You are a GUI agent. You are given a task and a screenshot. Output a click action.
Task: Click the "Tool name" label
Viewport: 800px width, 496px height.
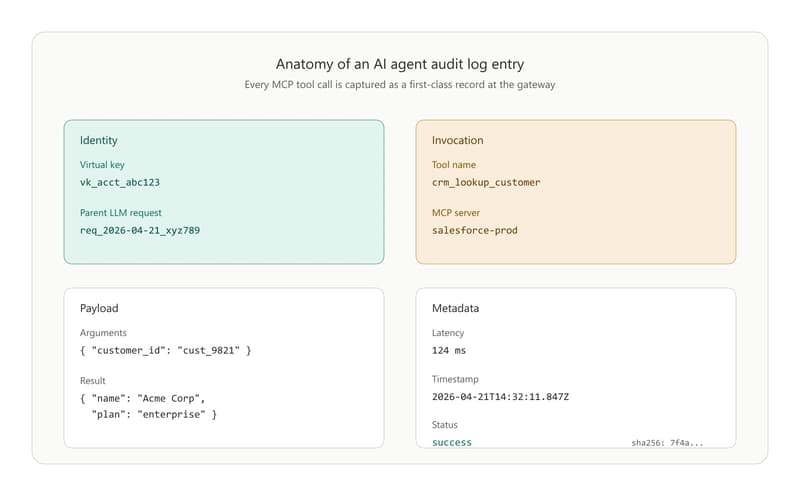[x=454, y=165]
